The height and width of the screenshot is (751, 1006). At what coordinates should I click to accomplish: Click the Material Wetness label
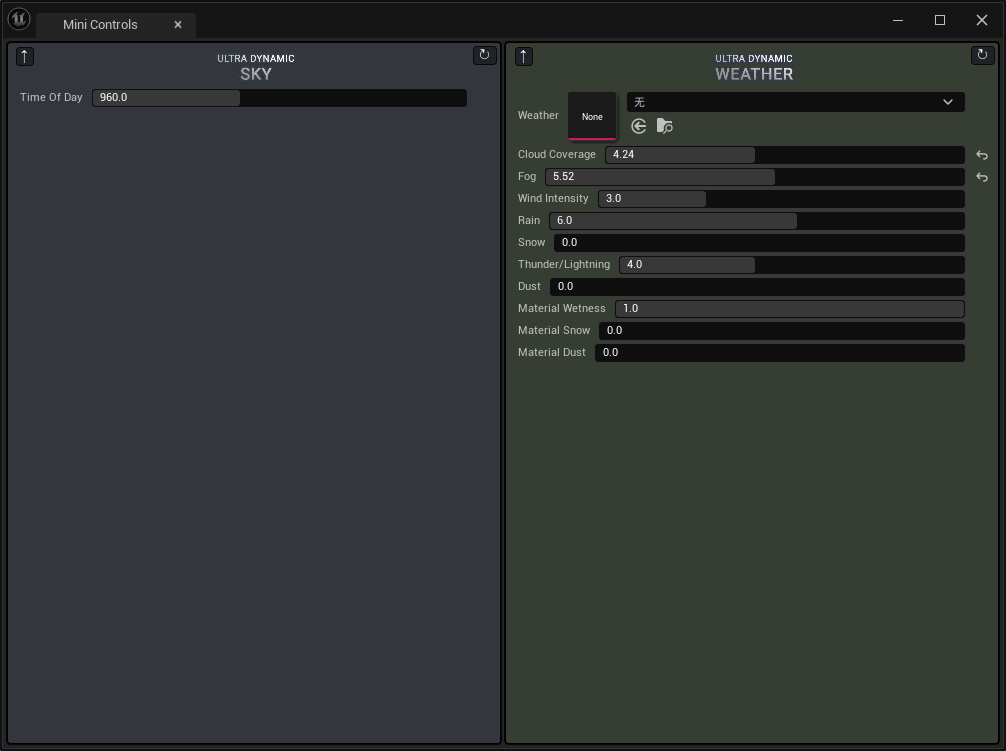(x=561, y=308)
